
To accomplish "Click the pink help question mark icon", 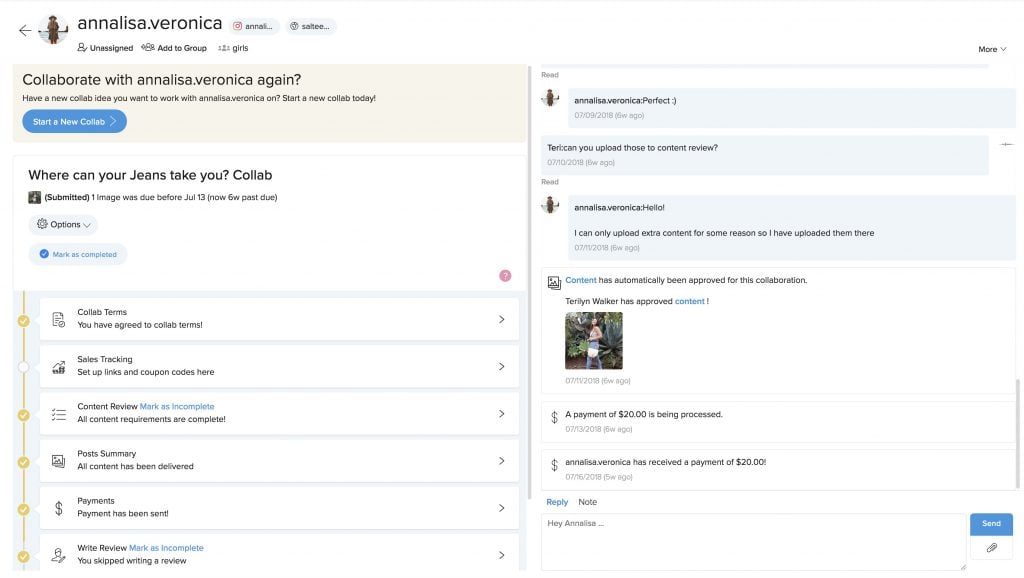I will coord(505,276).
